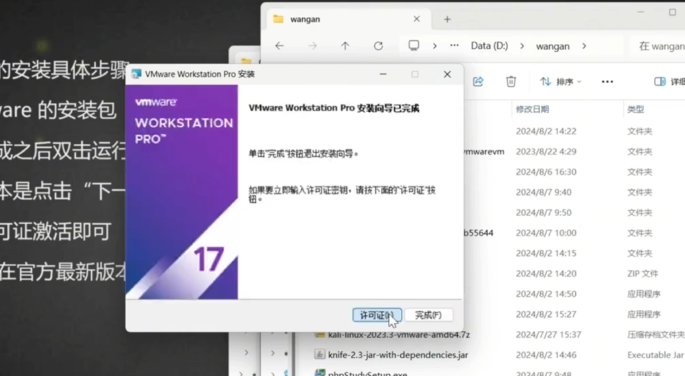This screenshot has height=376, width=685.
Task: Select wangan in the breadcrumb path
Action: tap(553, 46)
